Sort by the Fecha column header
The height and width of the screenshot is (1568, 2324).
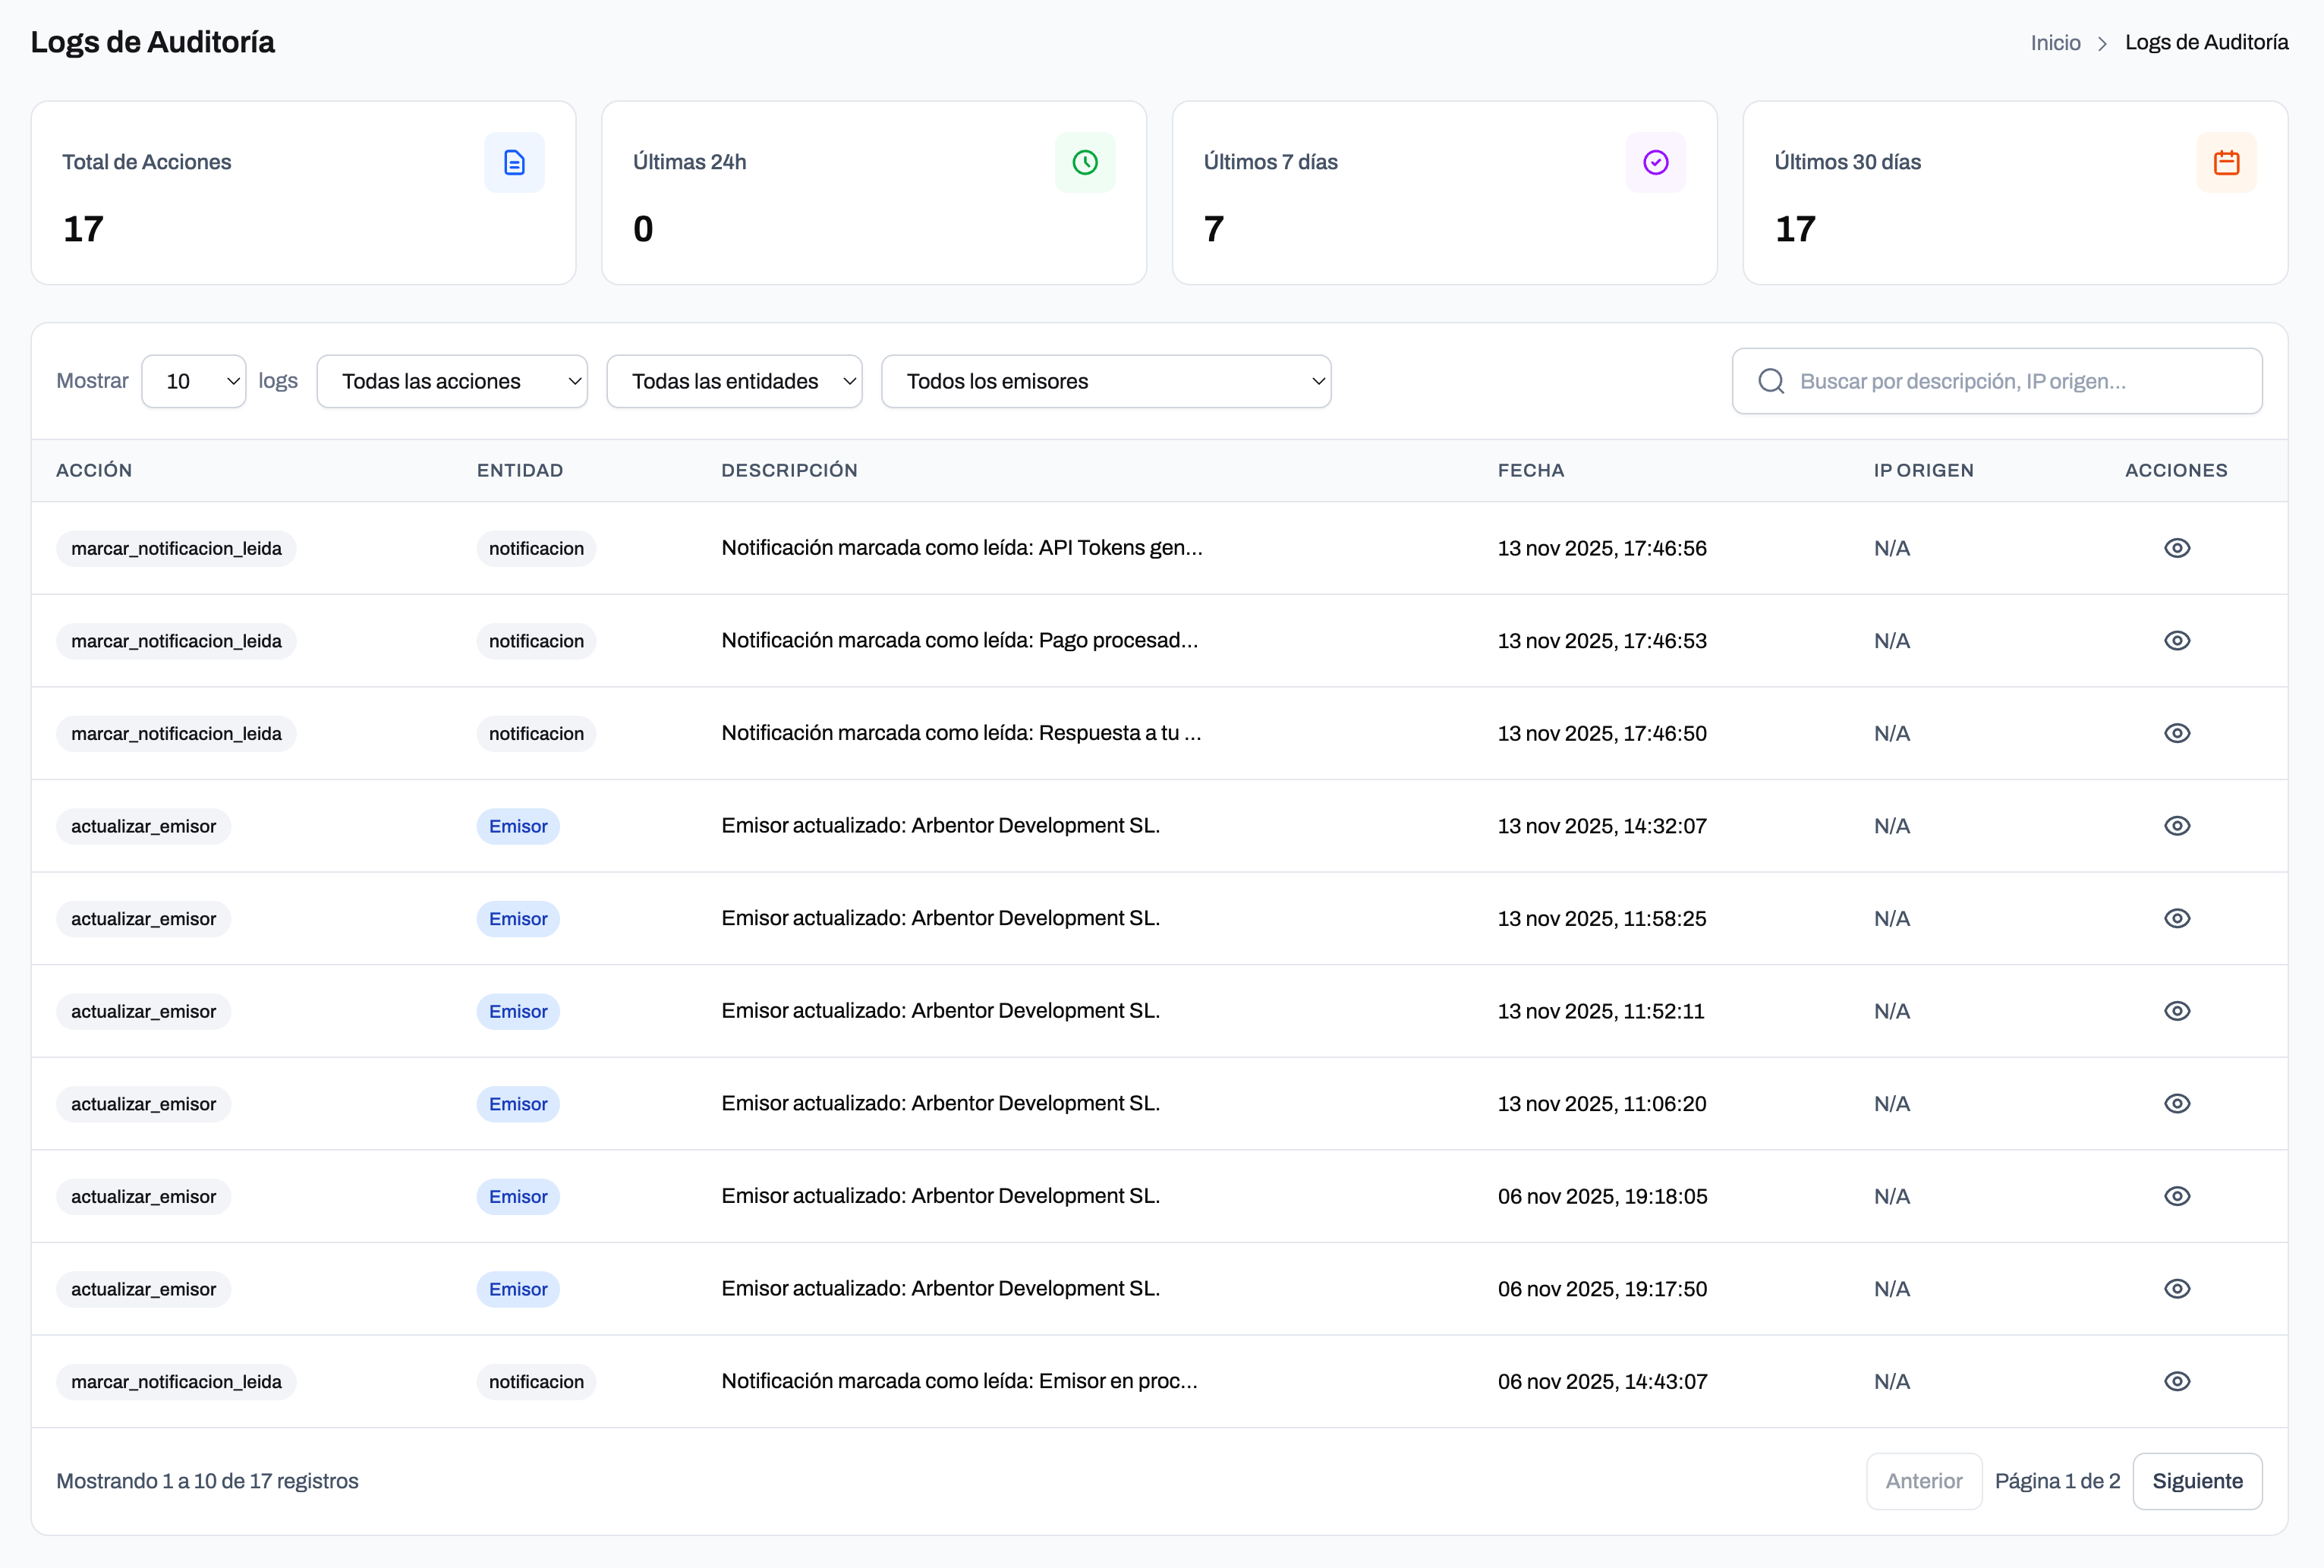[x=1530, y=470]
